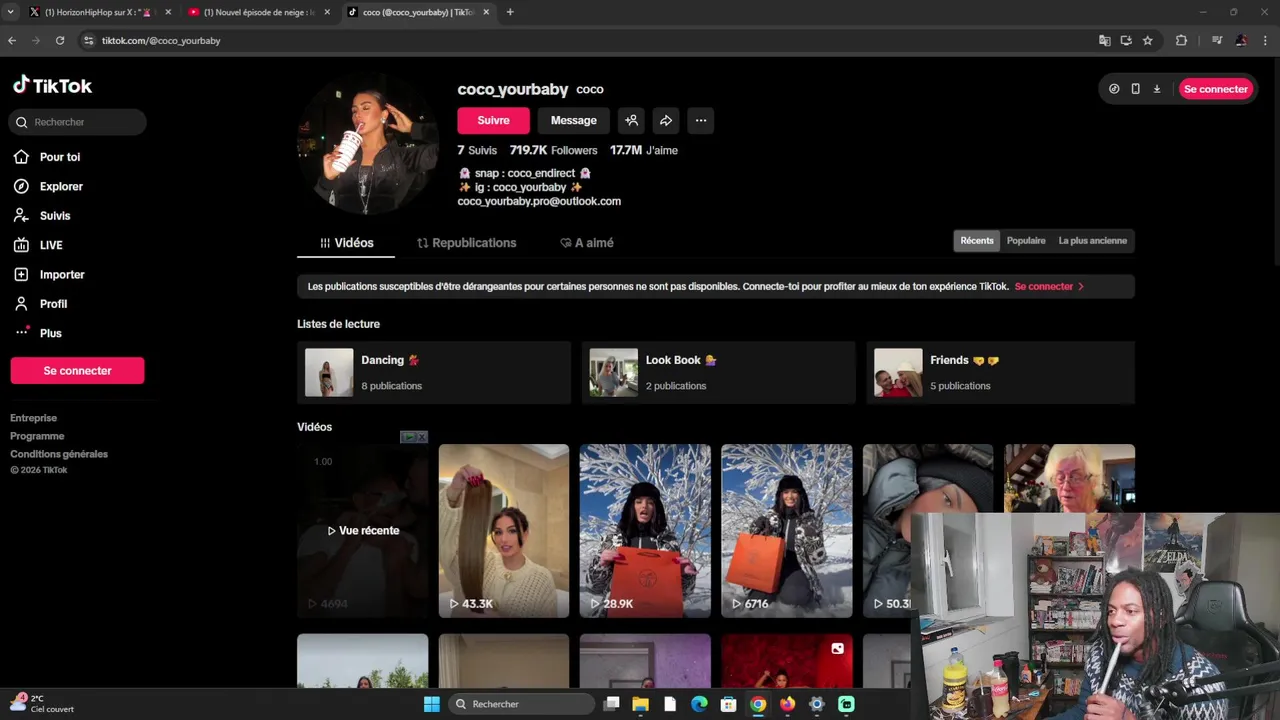Image resolution: width=1280 pixels, height=720 pixels.
Task: Click the site info icon in address bar
Action: tap(88, 40)
